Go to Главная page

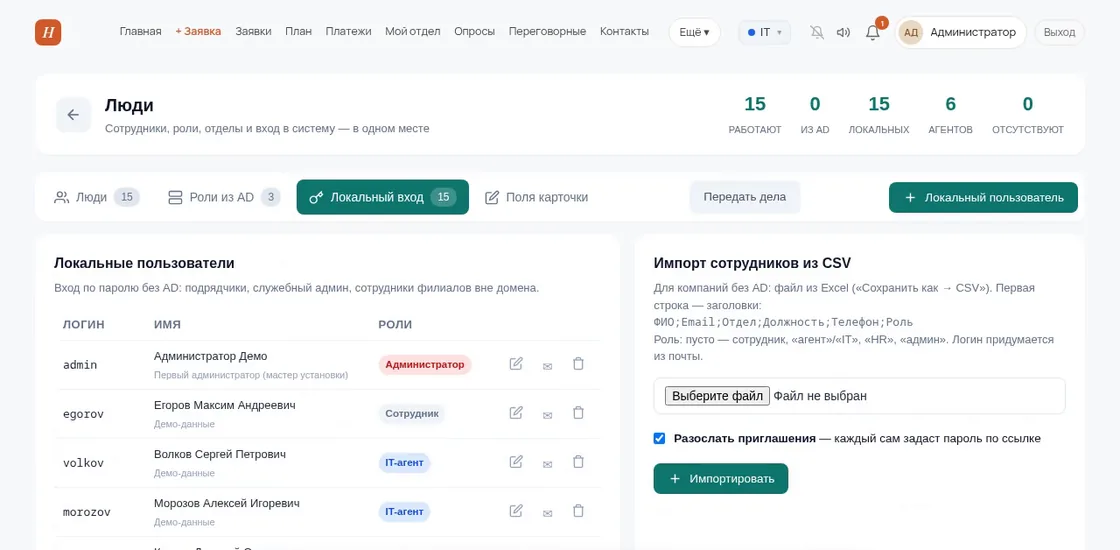tap(141, 31)
